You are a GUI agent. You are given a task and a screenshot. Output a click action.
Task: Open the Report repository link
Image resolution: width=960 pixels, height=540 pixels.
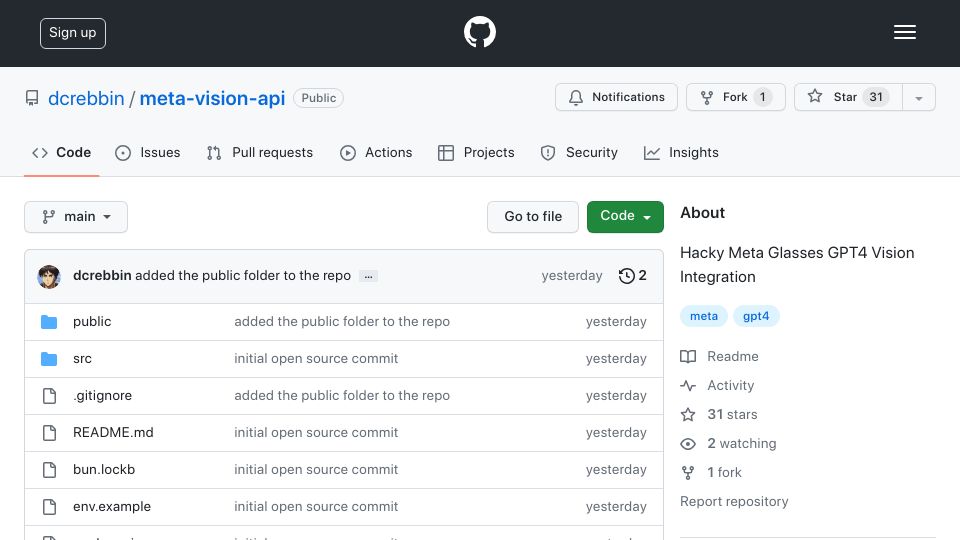(x=734, y=501)
